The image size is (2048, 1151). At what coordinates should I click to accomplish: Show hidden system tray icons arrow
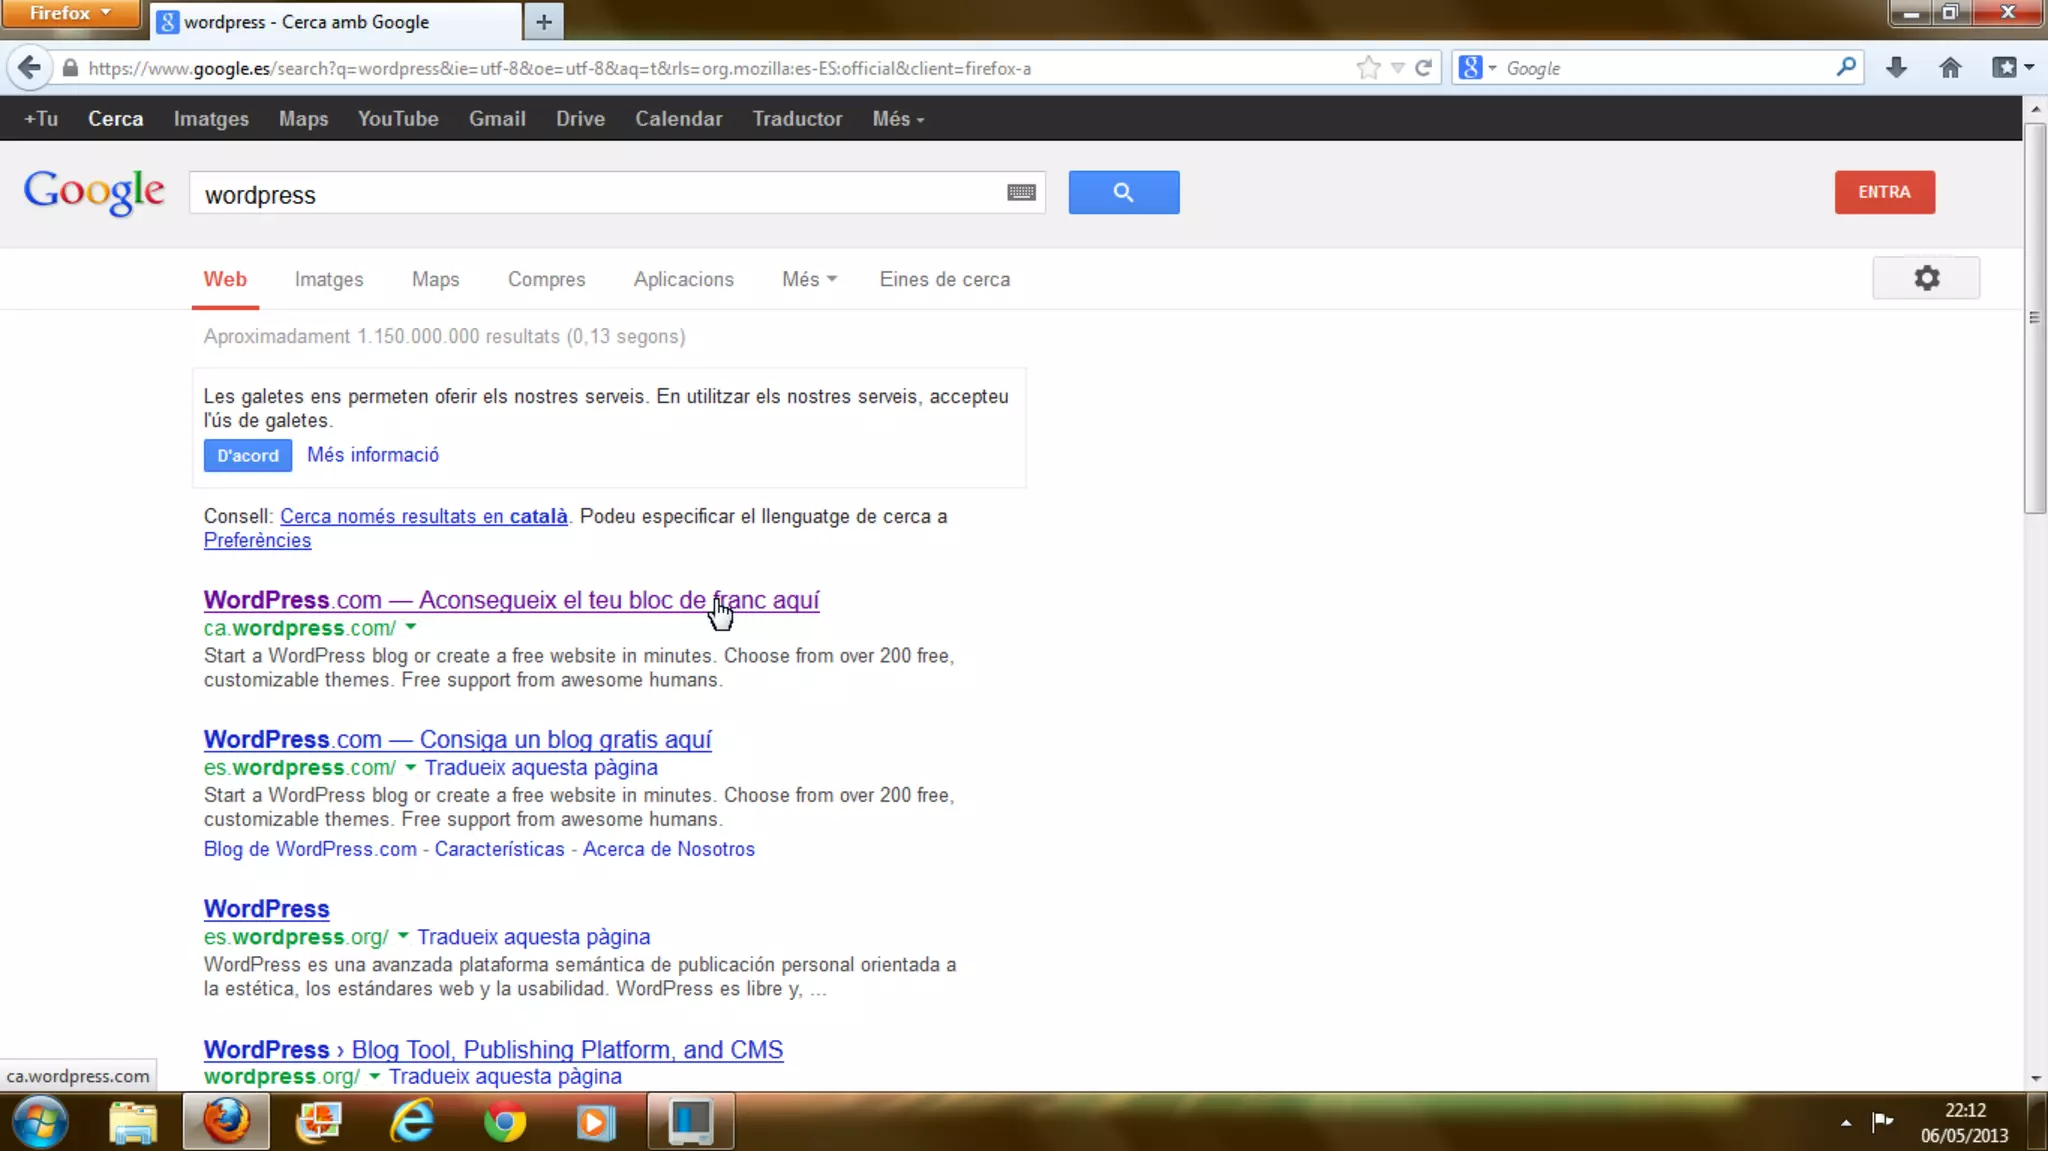(x=1846, y=1123)
